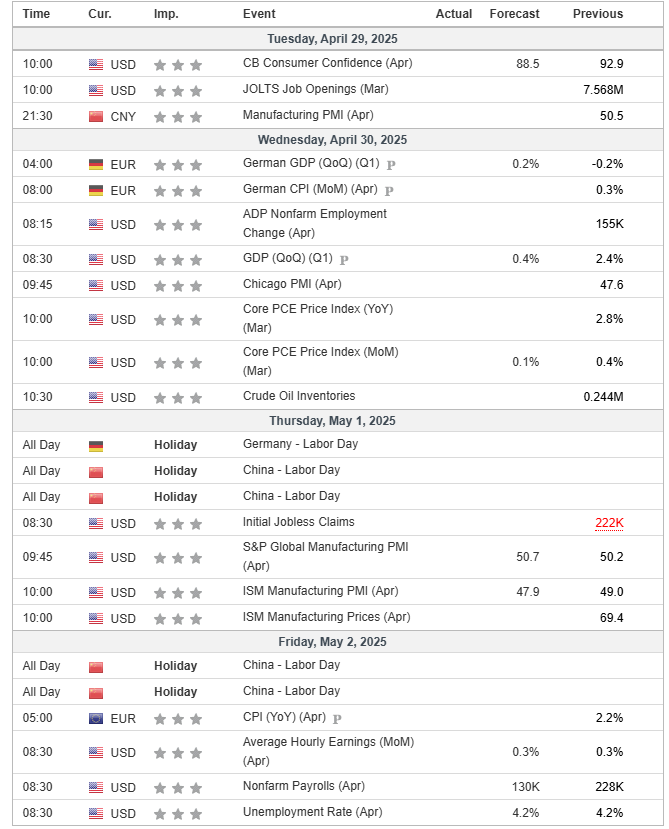Click the China flag on Manufacturing PMI row

pyautogui.click(x=96, y=117)
